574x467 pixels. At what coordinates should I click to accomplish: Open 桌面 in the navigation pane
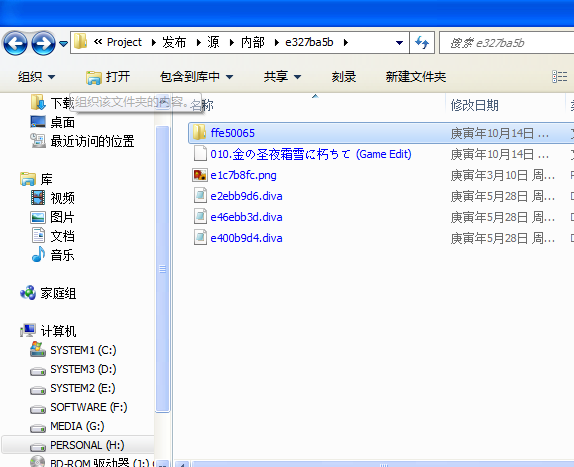(x=52, y=122)
